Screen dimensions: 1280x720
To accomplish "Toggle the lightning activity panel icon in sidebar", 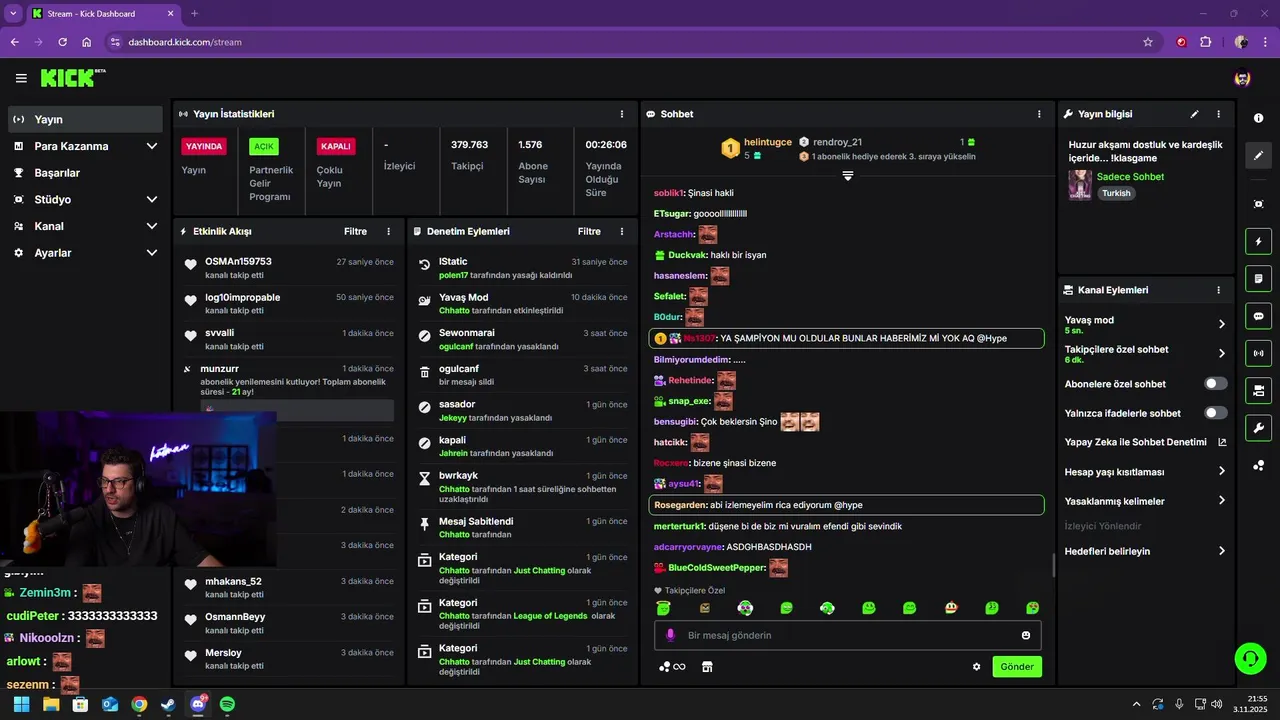I will (x=1258, y=241).
